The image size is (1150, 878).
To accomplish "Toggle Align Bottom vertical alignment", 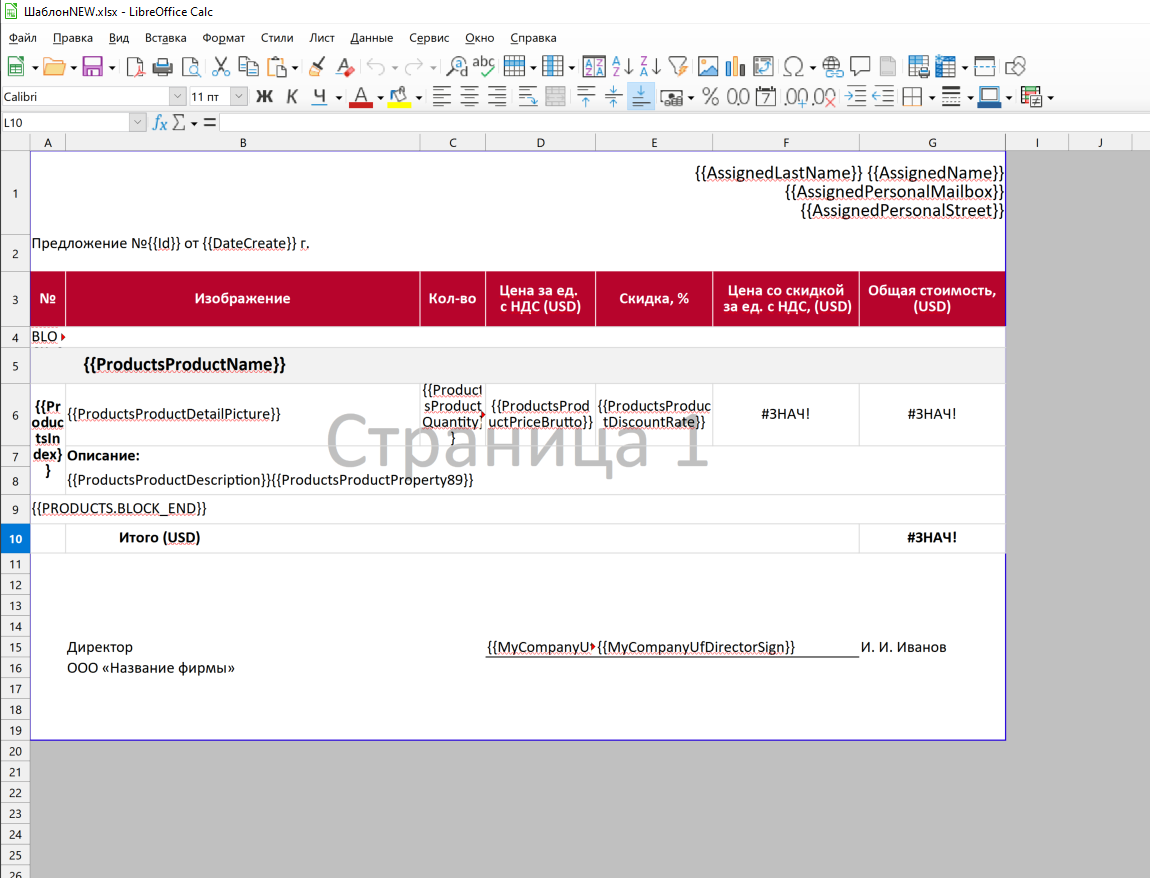I will click(x=641, y=97).
